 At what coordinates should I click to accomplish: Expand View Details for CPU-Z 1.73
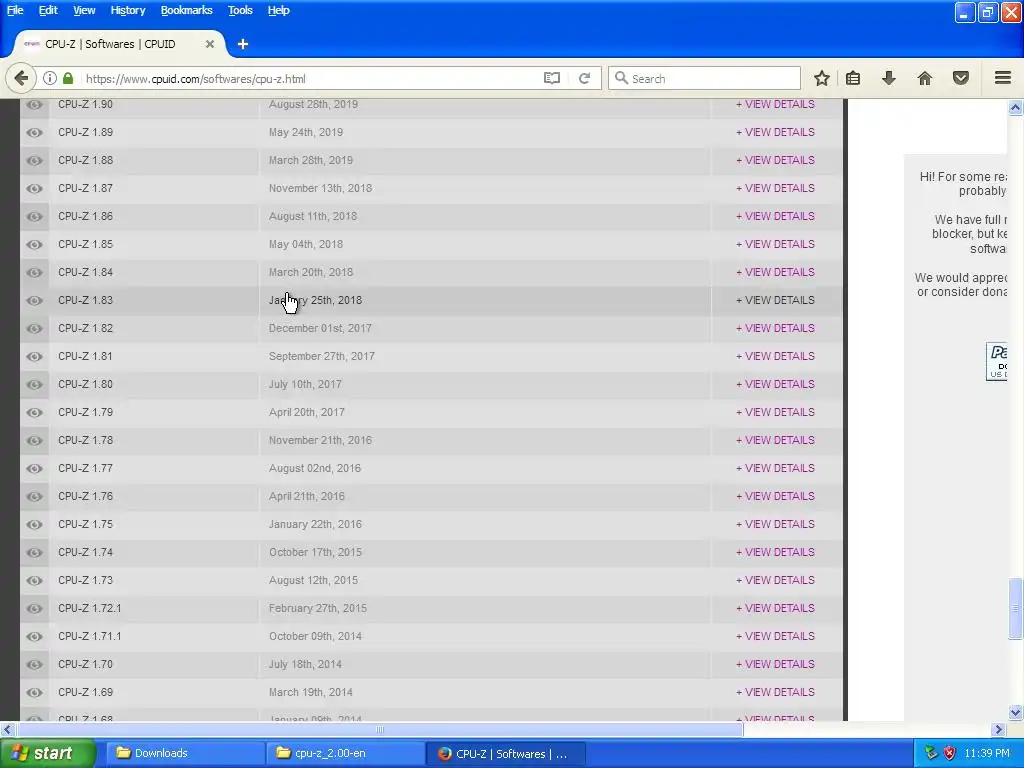click(x=775, y=580)
